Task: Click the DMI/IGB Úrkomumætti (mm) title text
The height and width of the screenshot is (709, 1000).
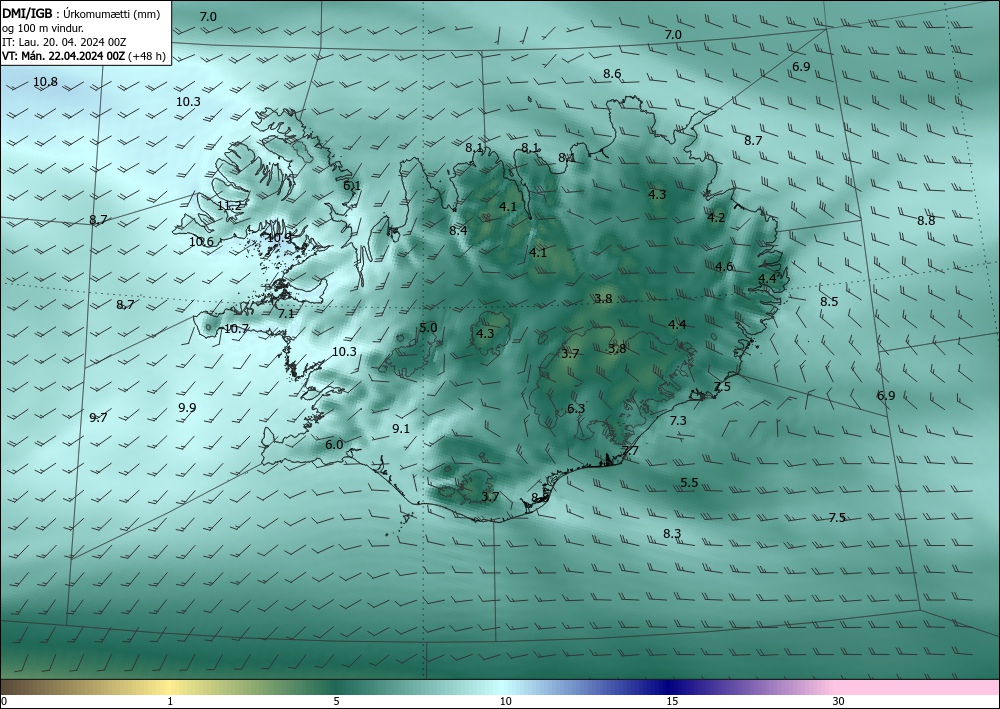Action: click(x=81, y=14)
